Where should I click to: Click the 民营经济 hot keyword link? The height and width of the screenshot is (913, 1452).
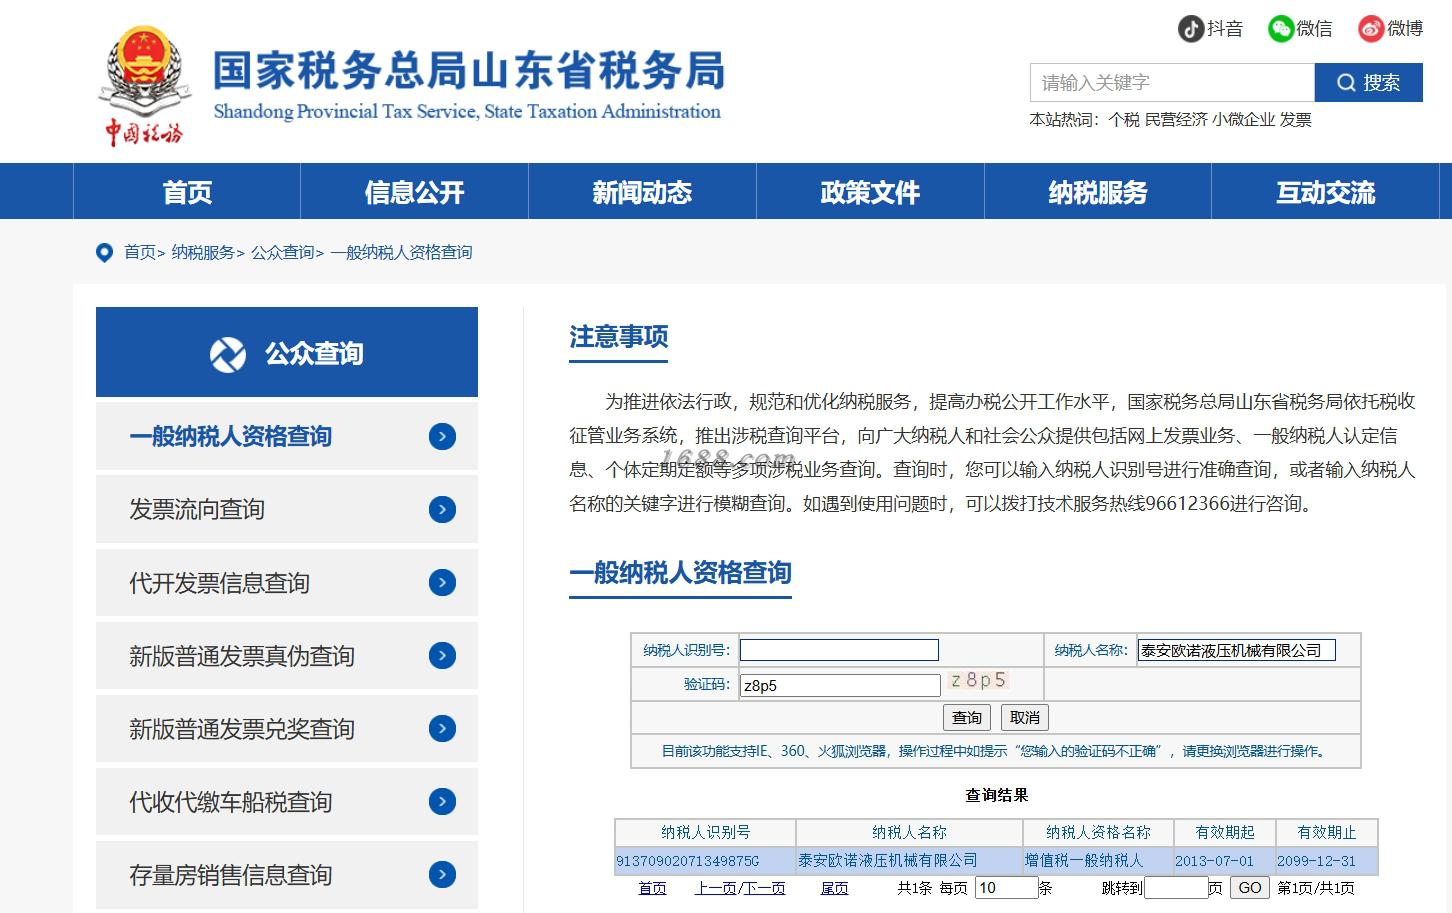[1176, 120]
